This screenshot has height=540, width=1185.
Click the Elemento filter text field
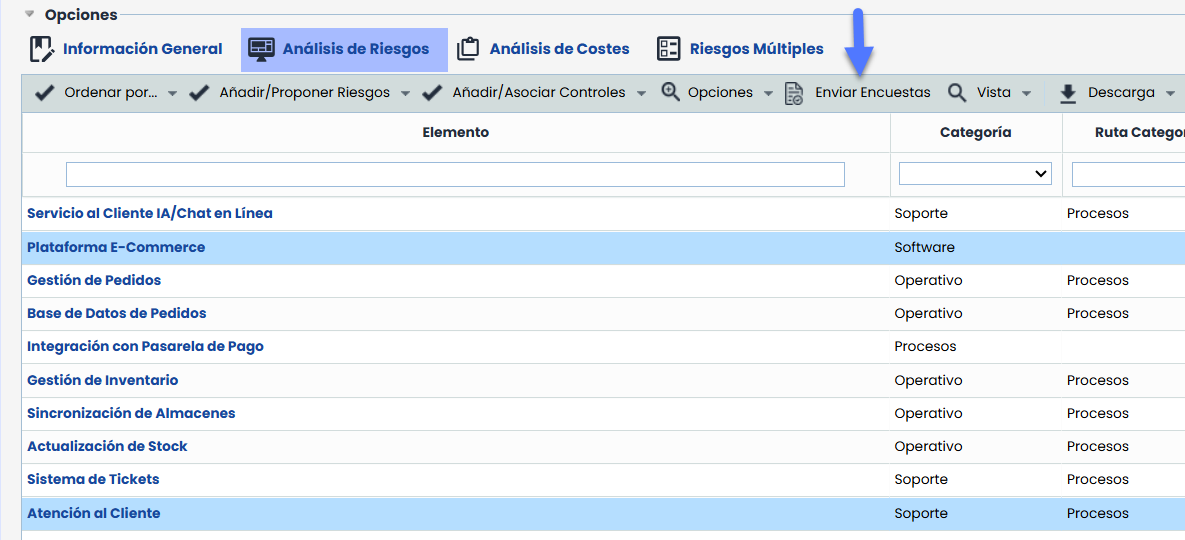[455, 174]
